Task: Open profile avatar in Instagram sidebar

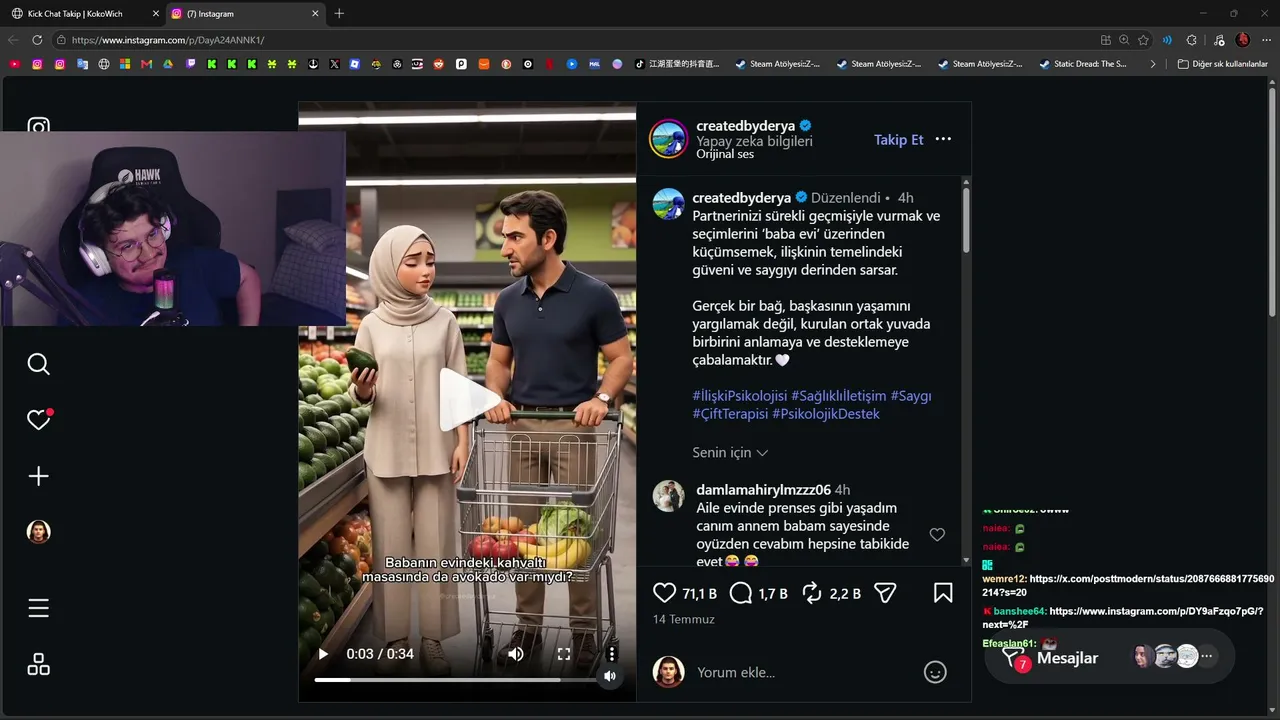Action: [38, 532]
